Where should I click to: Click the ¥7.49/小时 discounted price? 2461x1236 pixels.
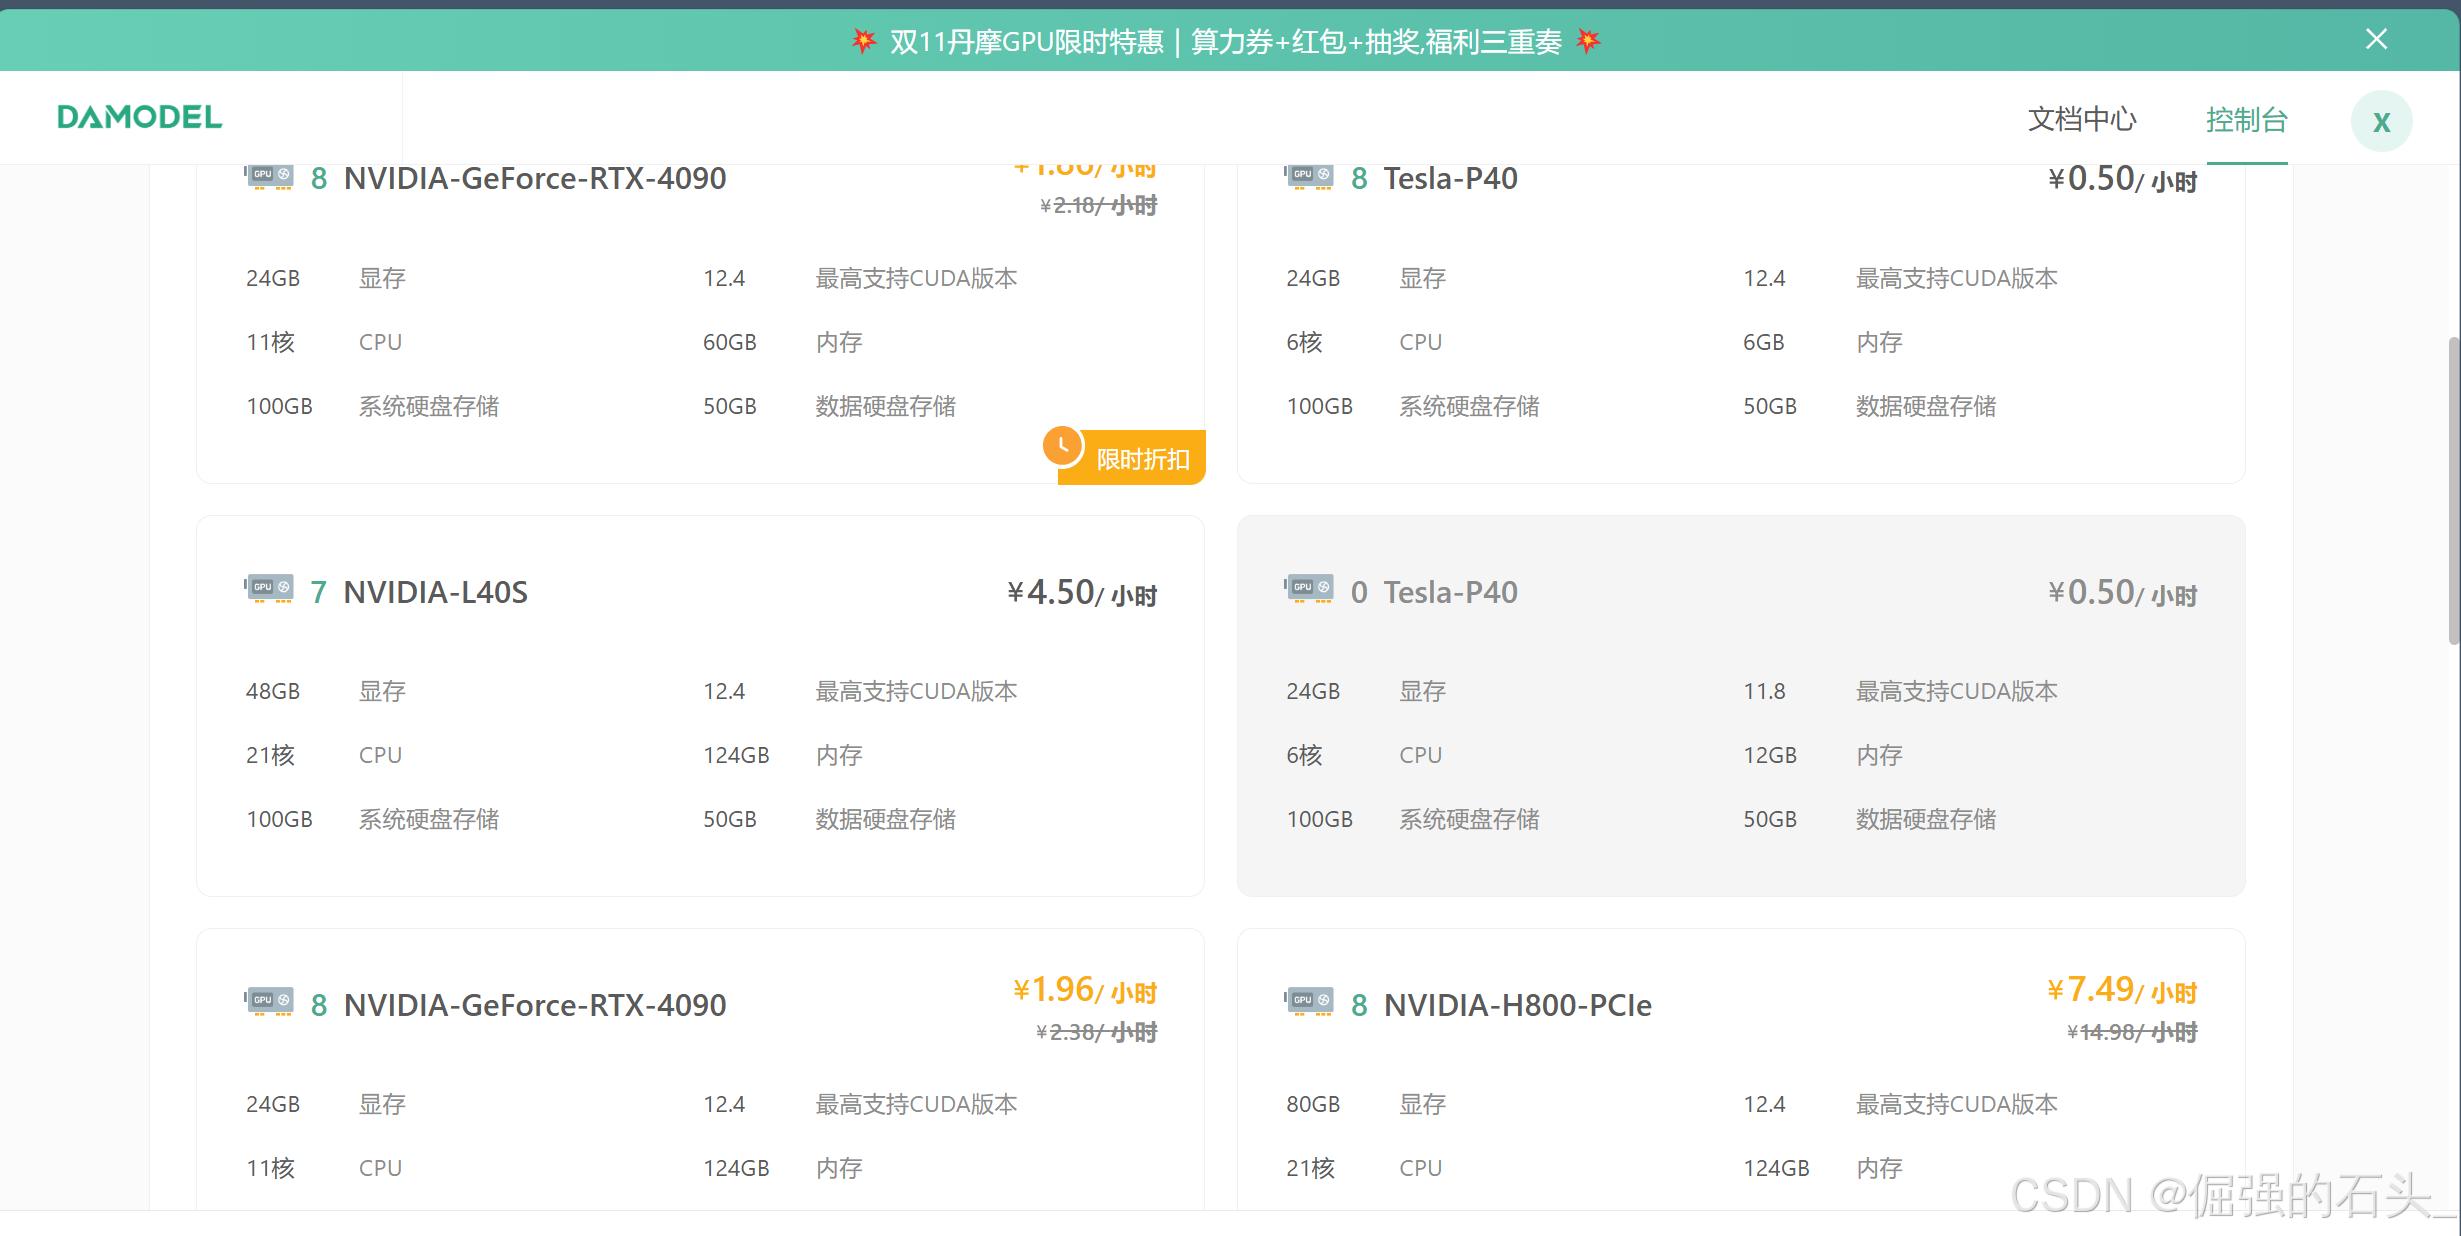[2120, 990]
